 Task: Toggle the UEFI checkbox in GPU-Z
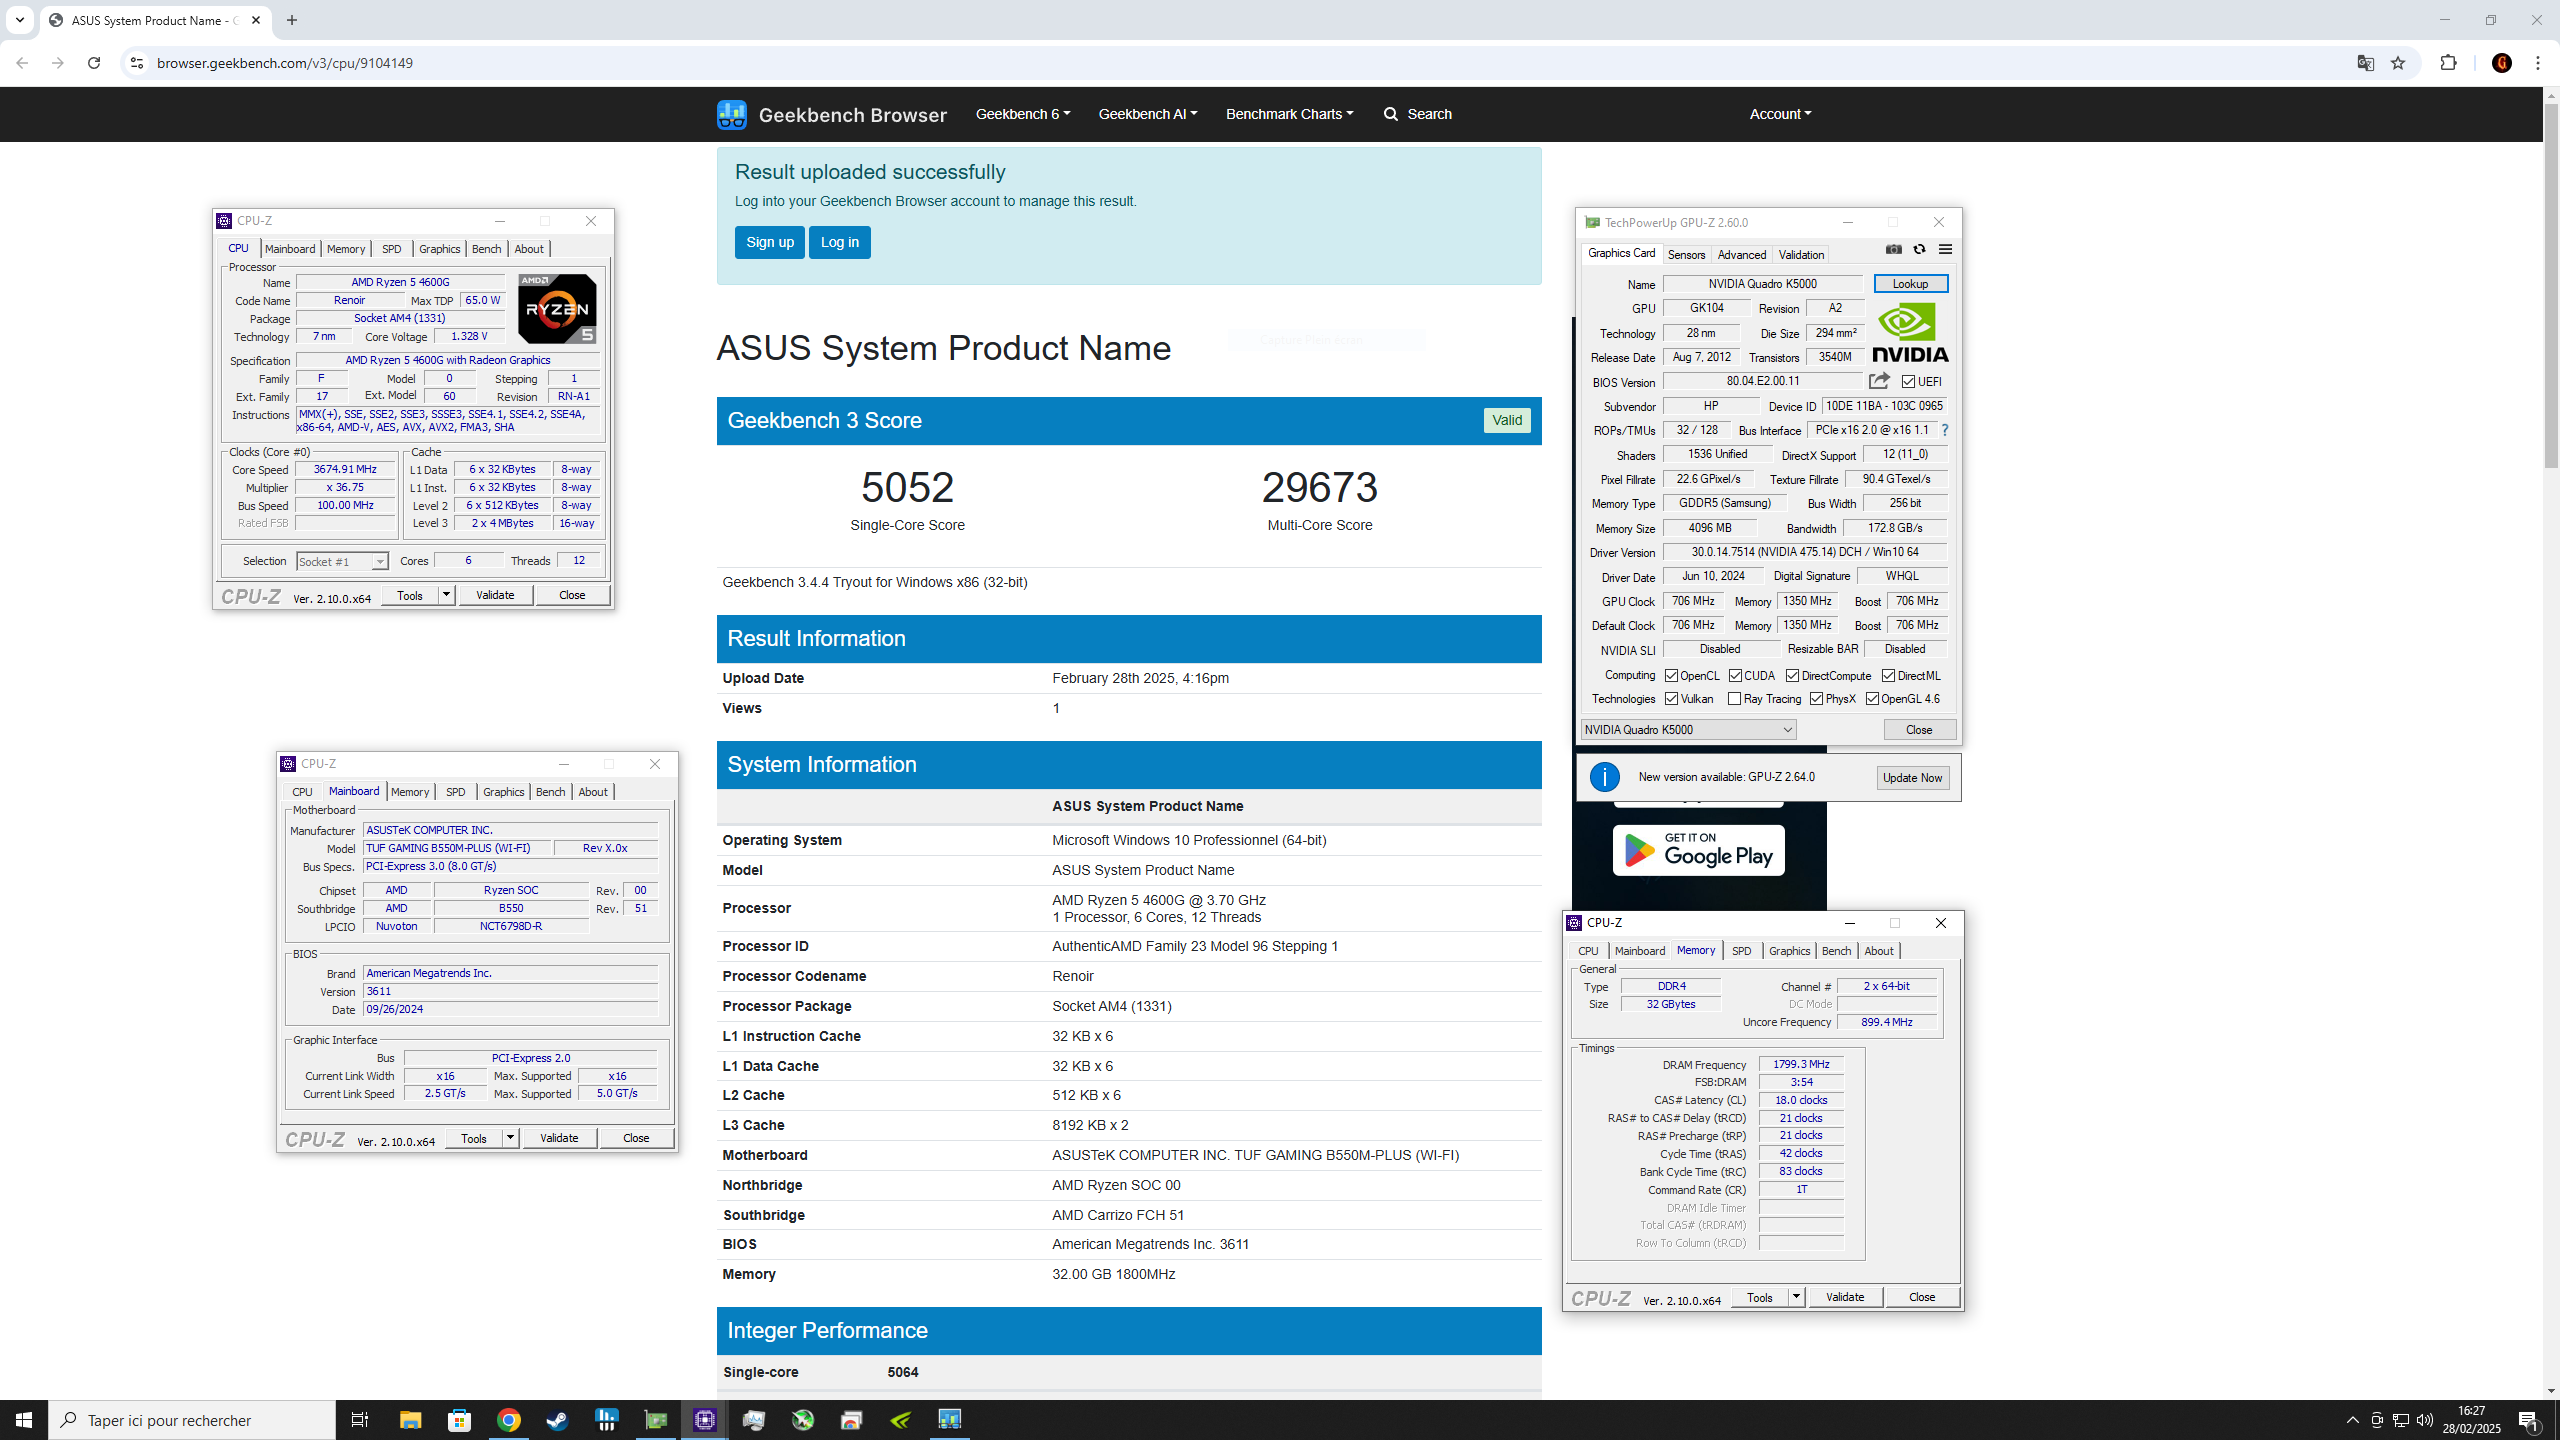click(x=1908, y=382)
